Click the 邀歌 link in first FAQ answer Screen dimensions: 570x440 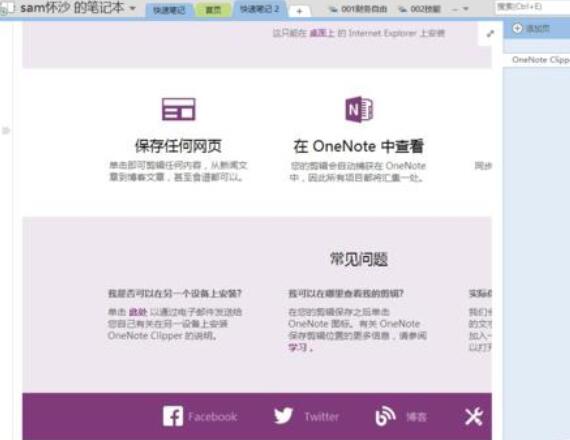138,312
